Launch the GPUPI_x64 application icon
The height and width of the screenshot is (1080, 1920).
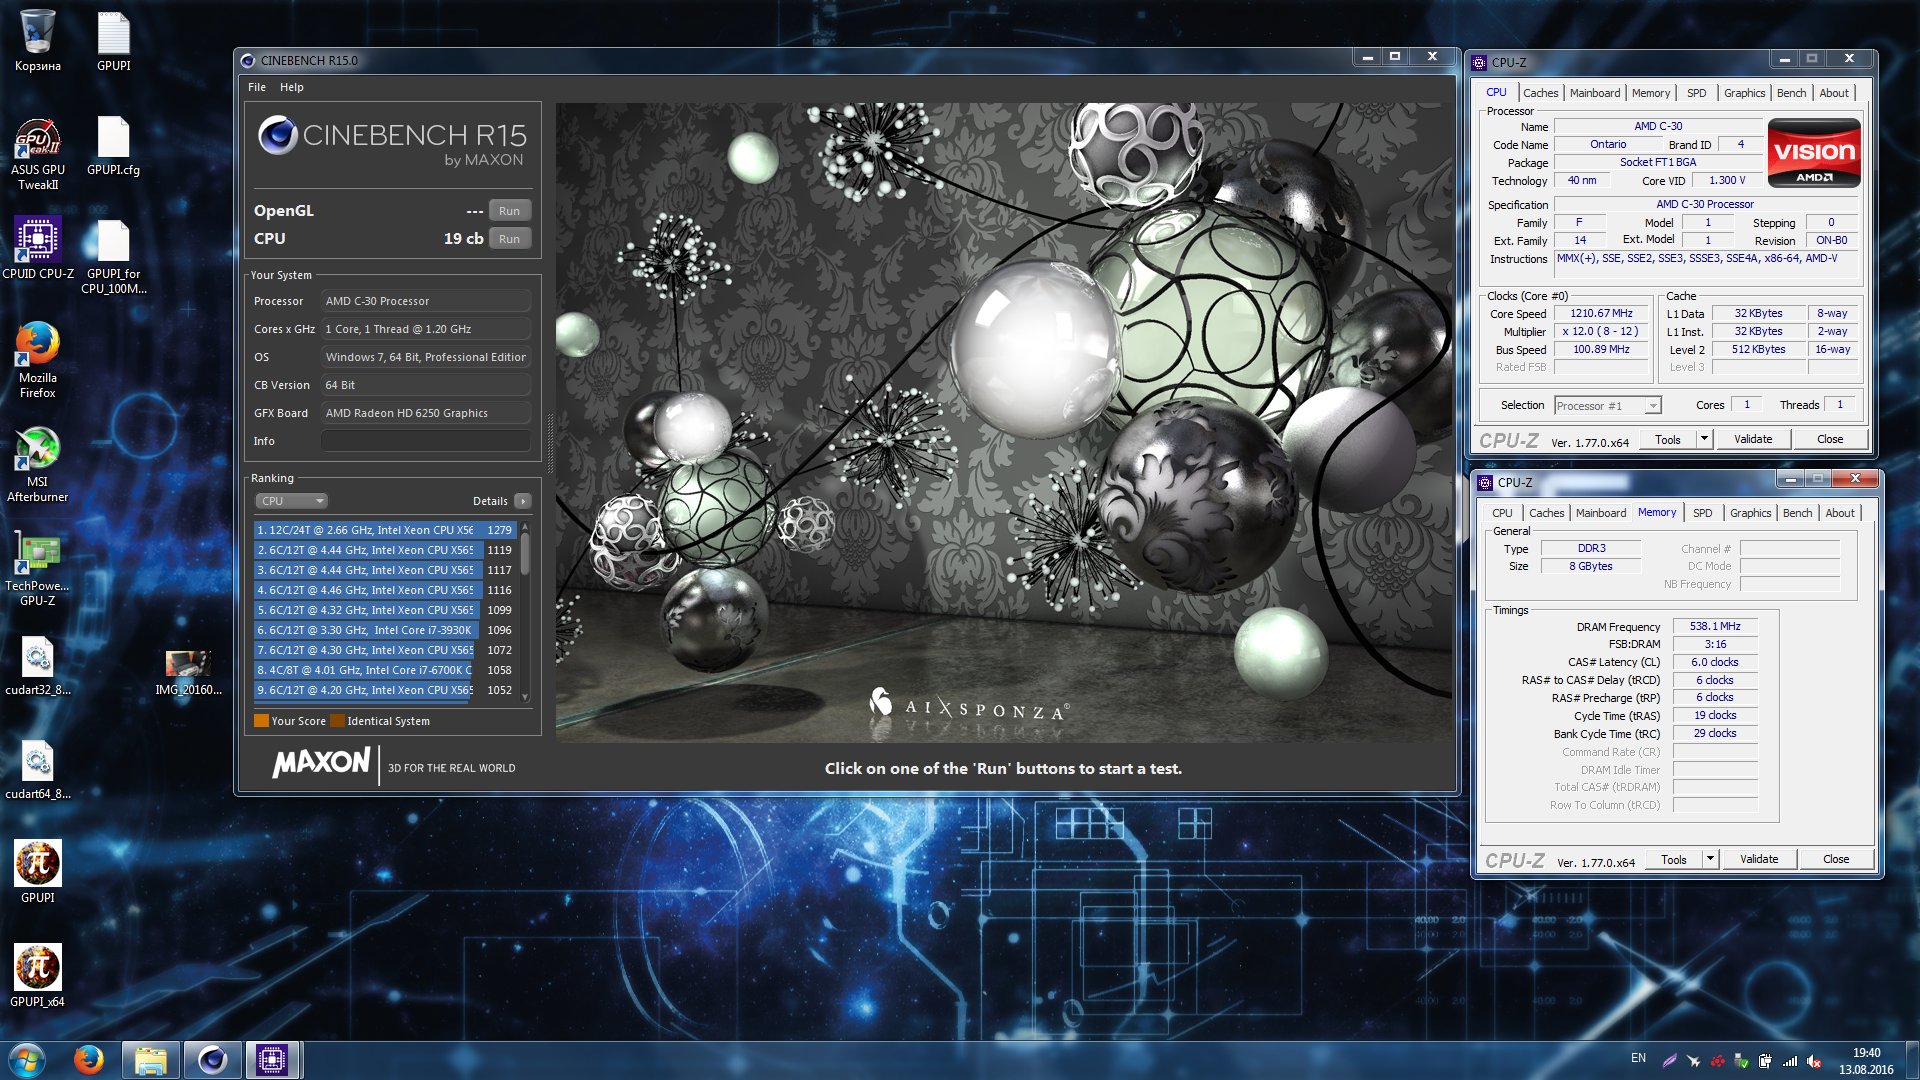(x=37, y=975)
